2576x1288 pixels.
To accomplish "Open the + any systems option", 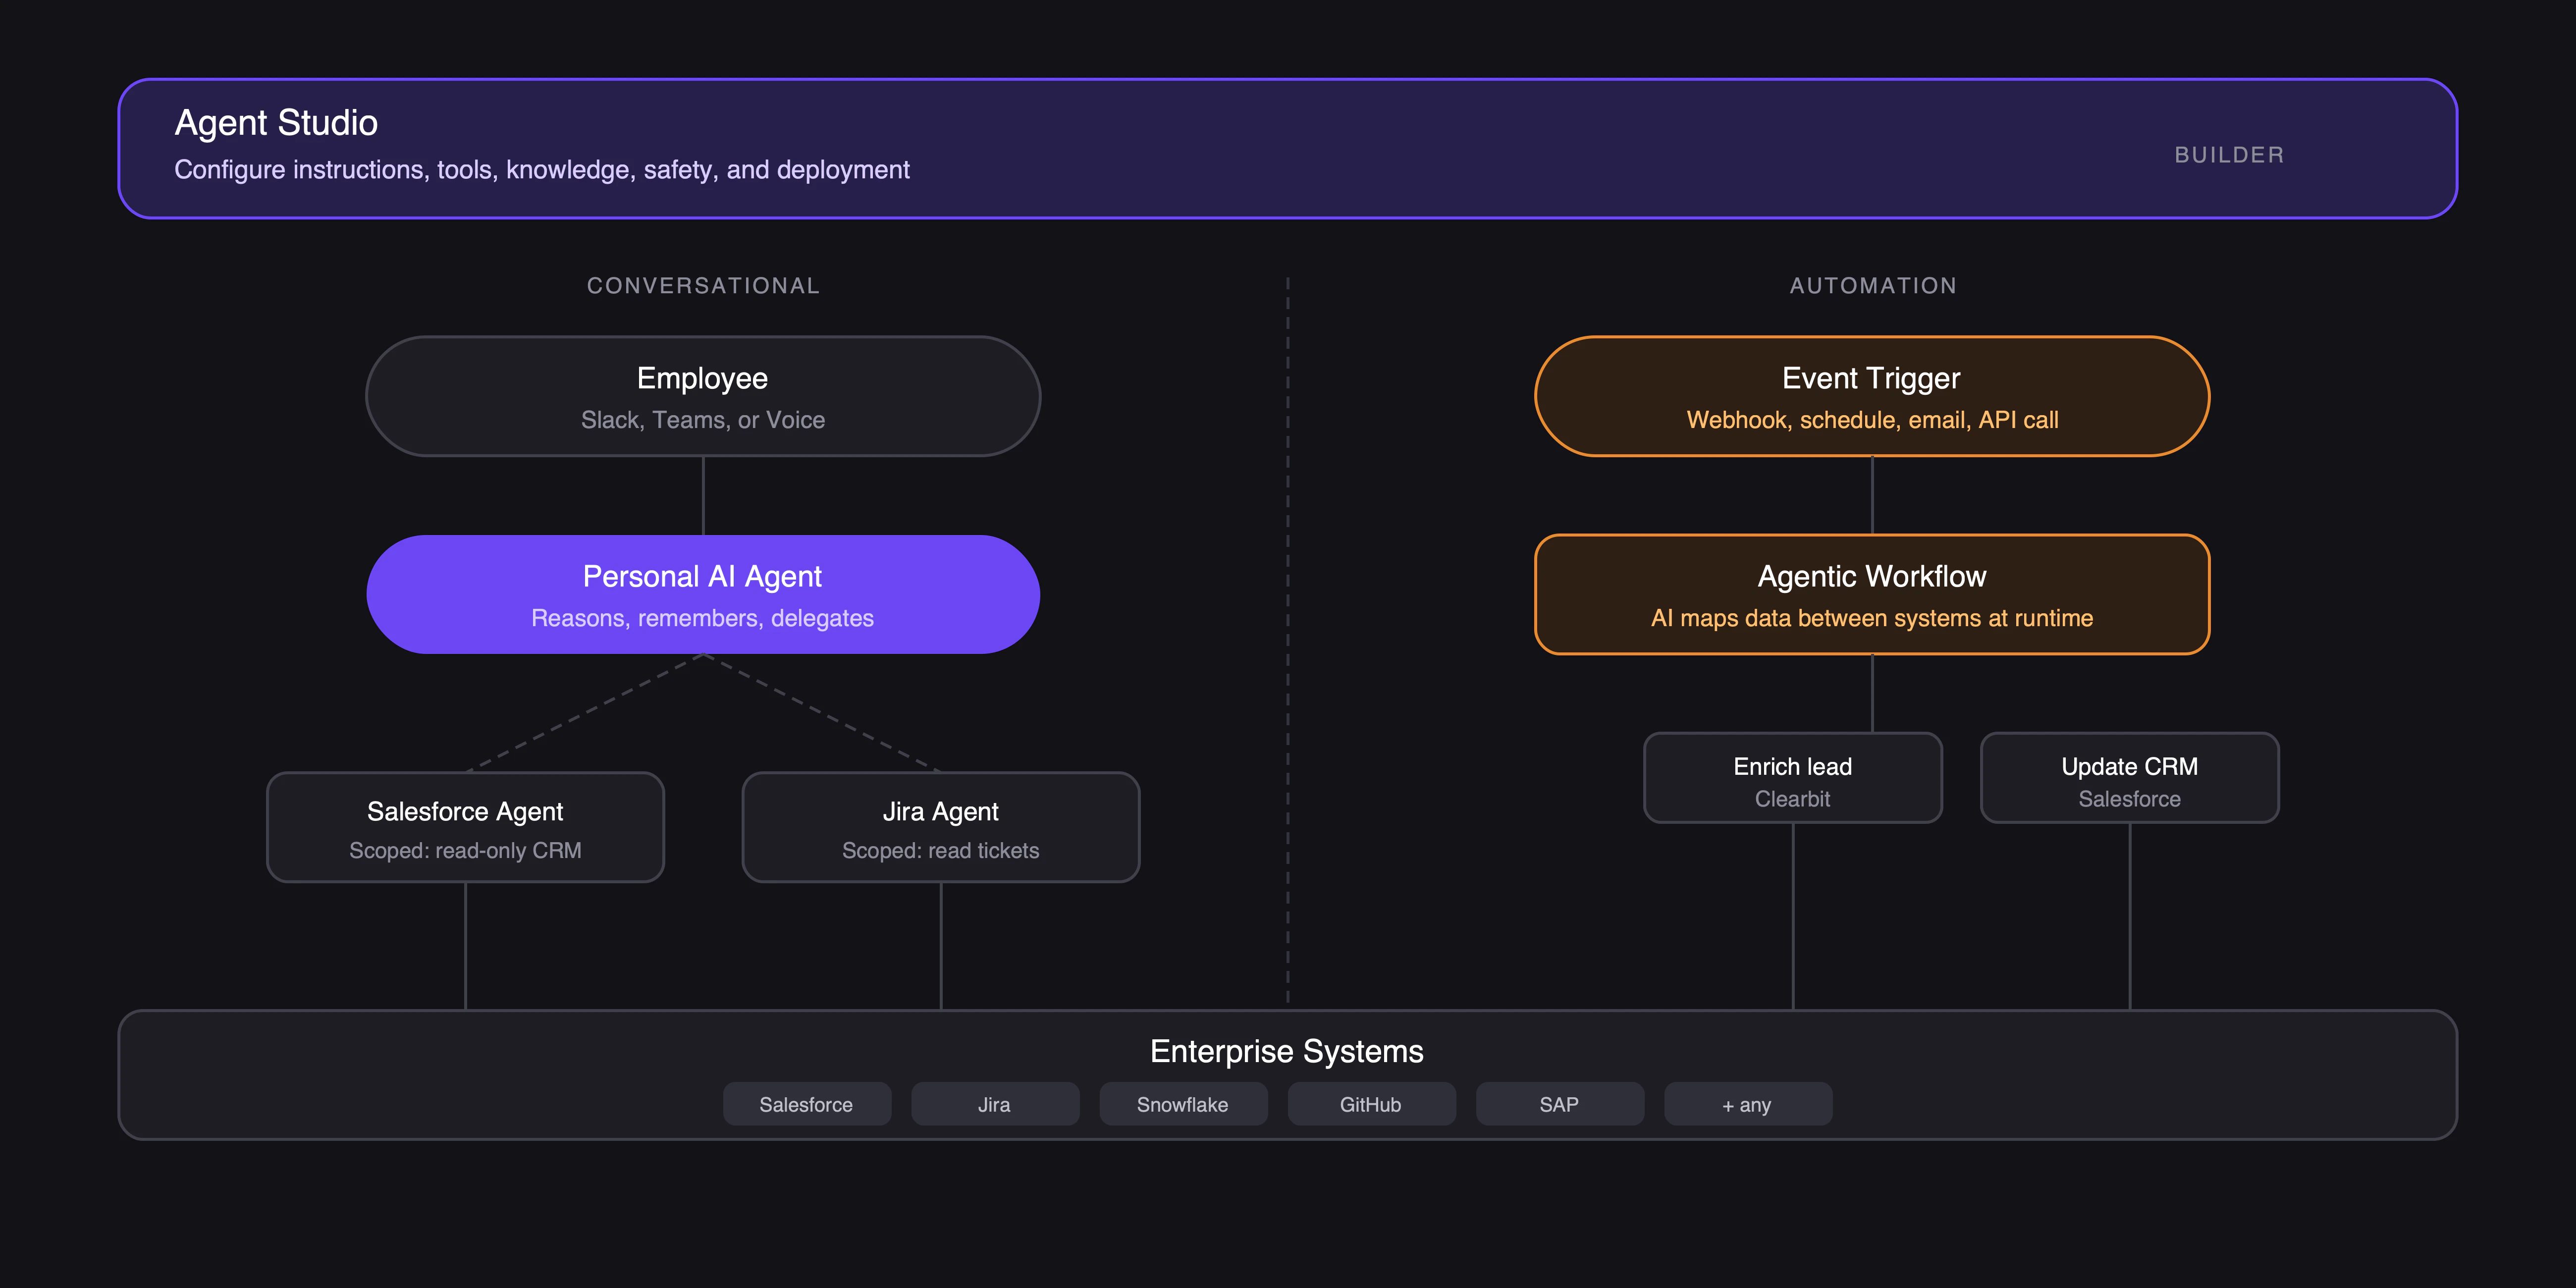I will 1747,1104.
